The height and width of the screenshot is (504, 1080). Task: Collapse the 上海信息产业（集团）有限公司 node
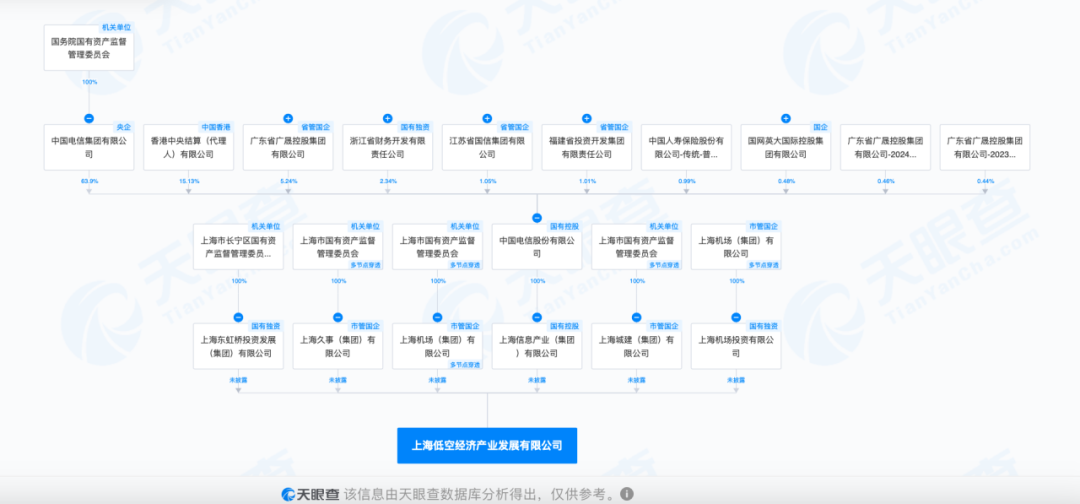[537, 317]
